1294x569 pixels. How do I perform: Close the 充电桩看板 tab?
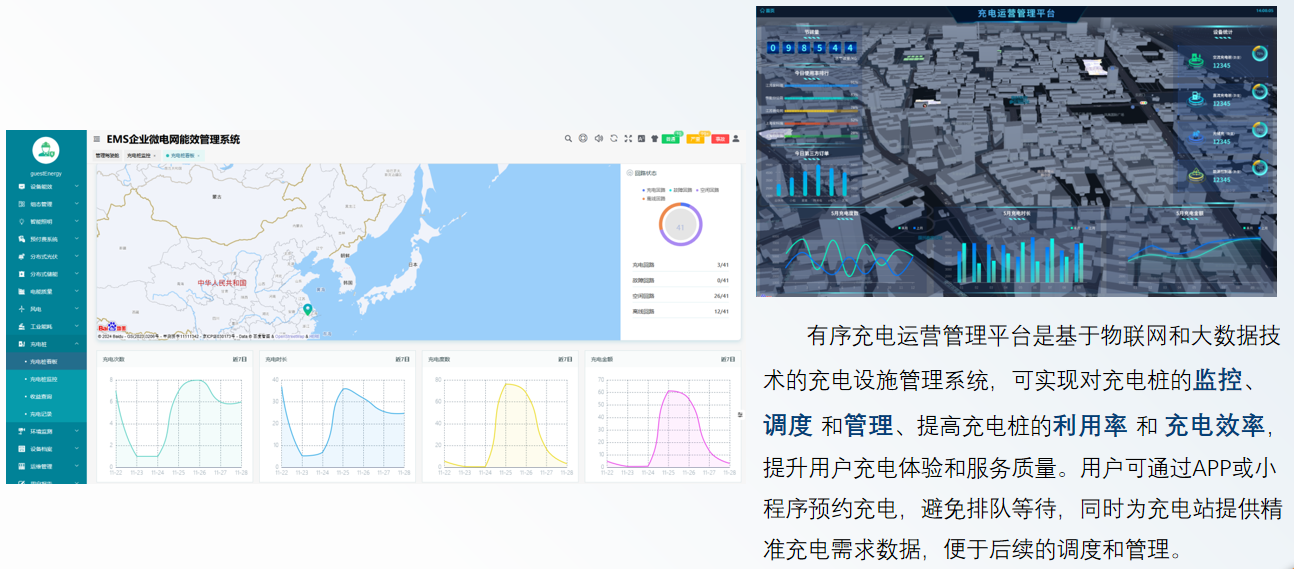(x=199, y=156)
